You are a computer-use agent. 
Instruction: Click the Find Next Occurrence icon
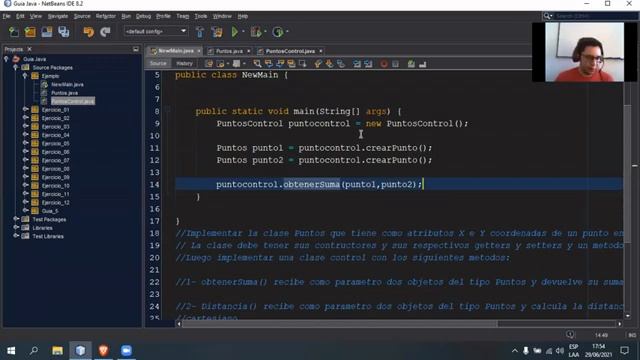click(280, 64)
